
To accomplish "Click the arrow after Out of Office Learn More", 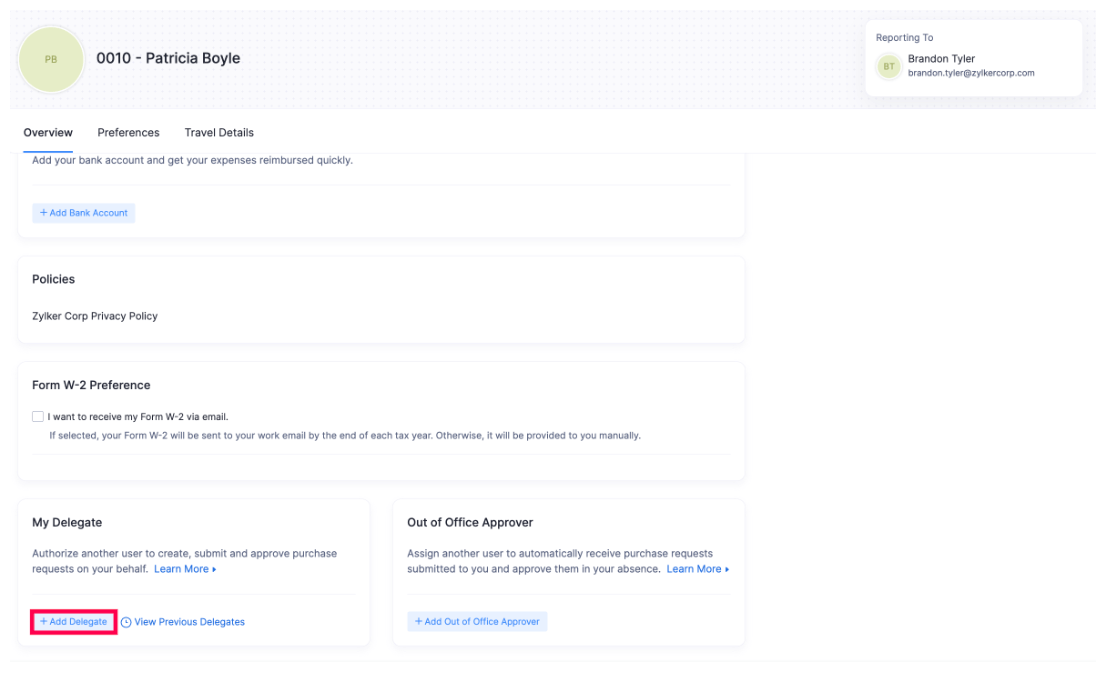I will (x=727, y=569).
